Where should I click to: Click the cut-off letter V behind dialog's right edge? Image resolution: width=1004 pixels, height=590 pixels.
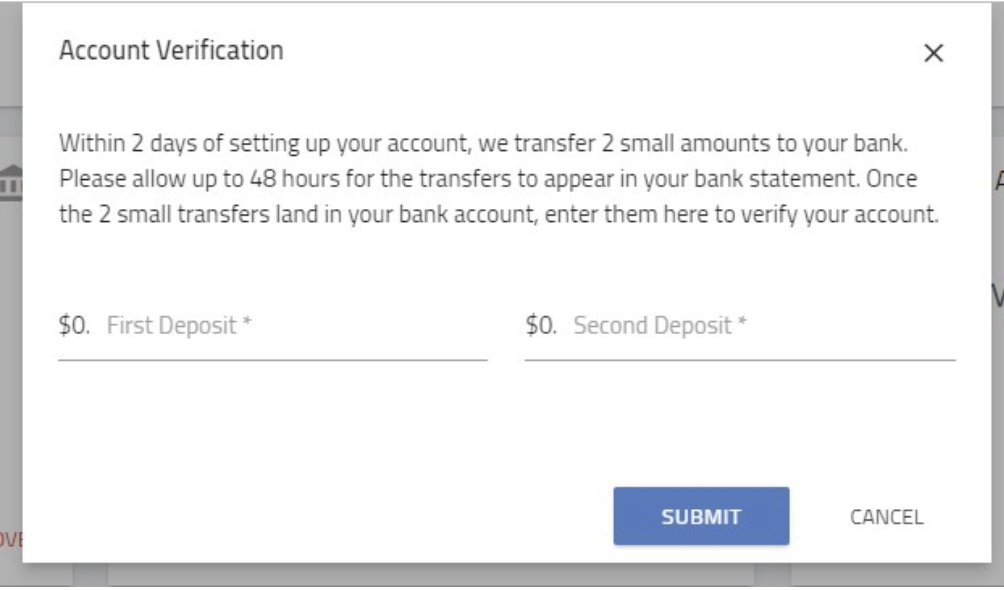click(x=998, y=296)
